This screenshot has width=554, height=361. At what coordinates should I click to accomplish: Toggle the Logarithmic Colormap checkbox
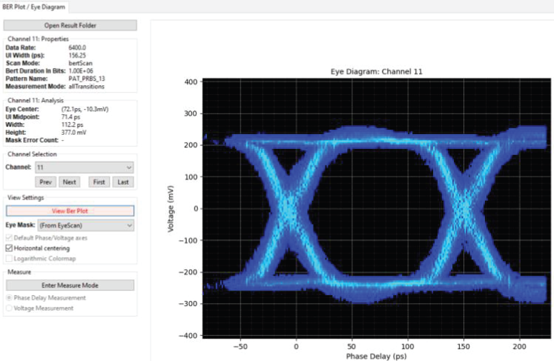coord(9,259)
